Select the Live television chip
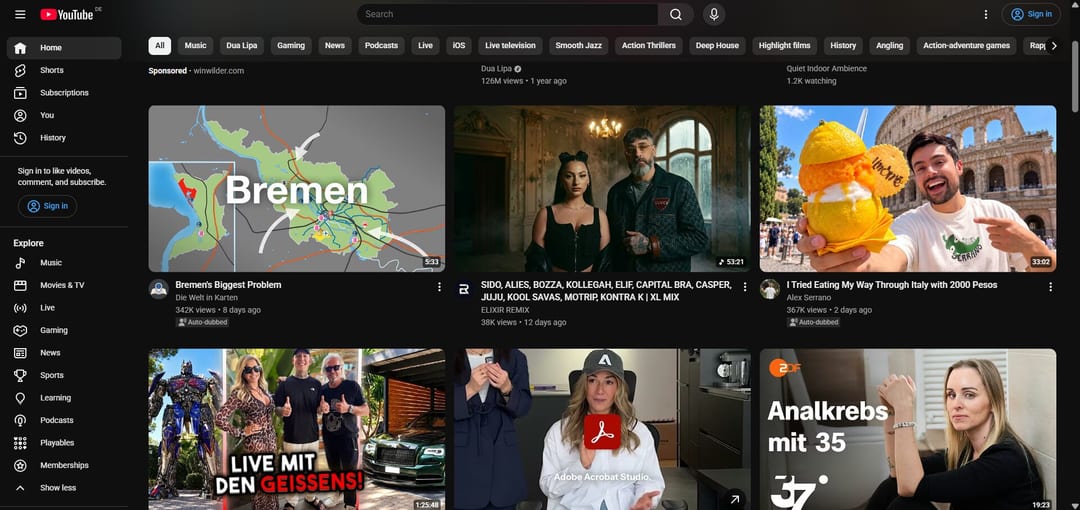This screenshot has width=1080, height=510. click(x=510, y=45)
